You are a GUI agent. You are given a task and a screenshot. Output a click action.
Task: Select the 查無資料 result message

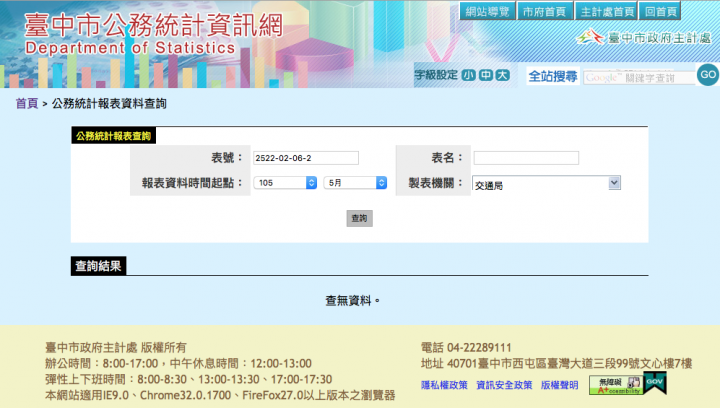352,301
